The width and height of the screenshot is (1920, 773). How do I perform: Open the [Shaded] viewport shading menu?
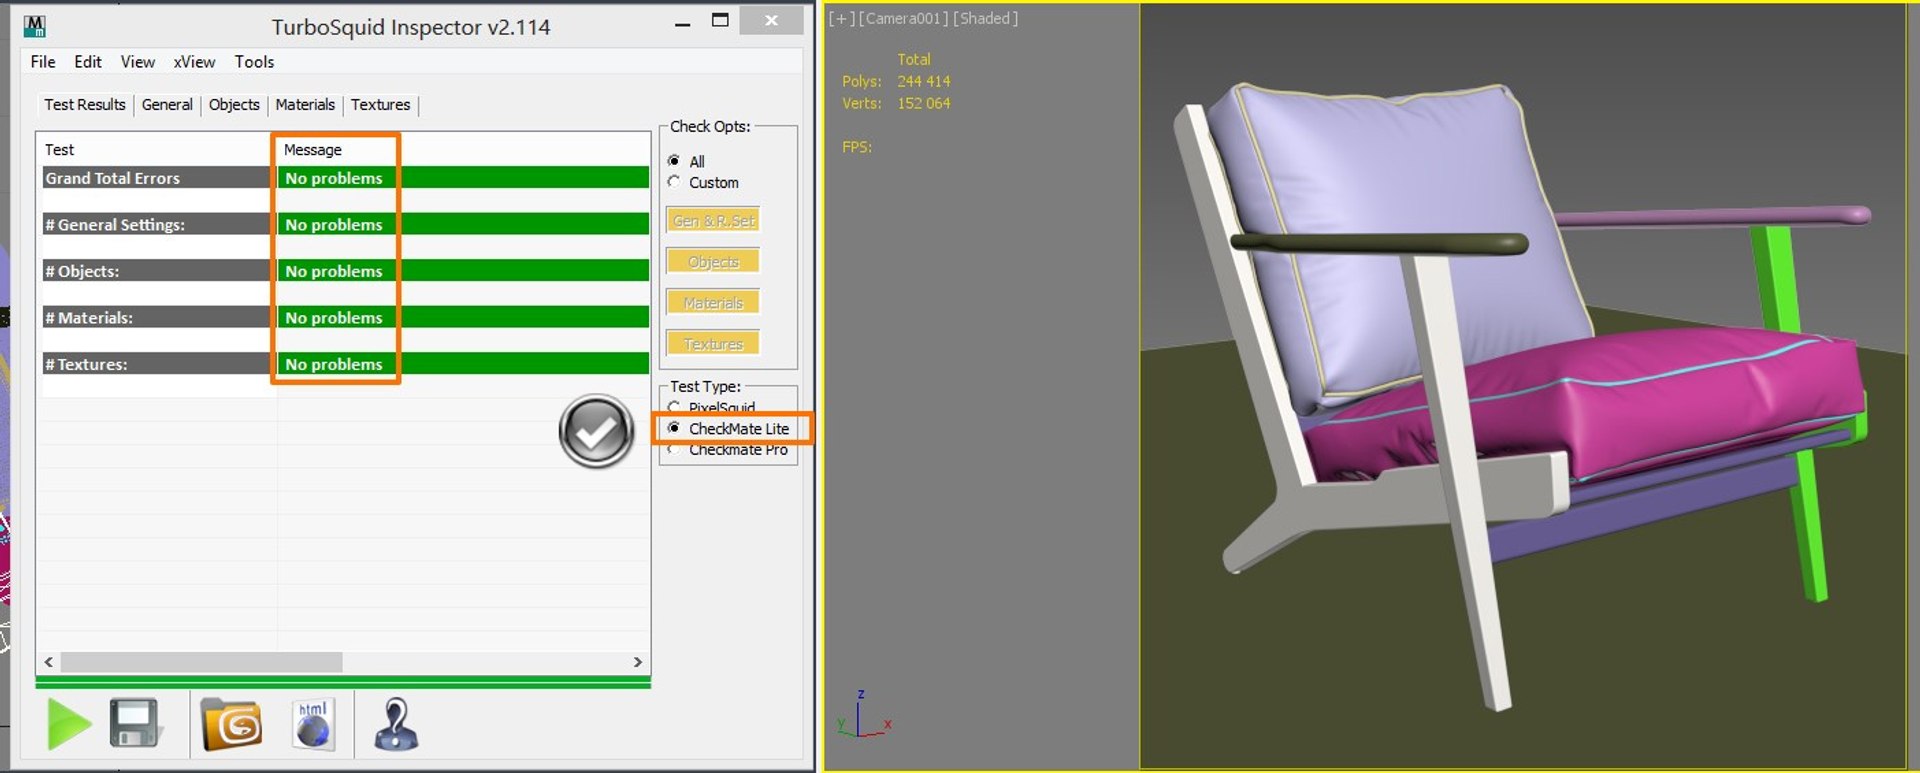tap(986, 18)
